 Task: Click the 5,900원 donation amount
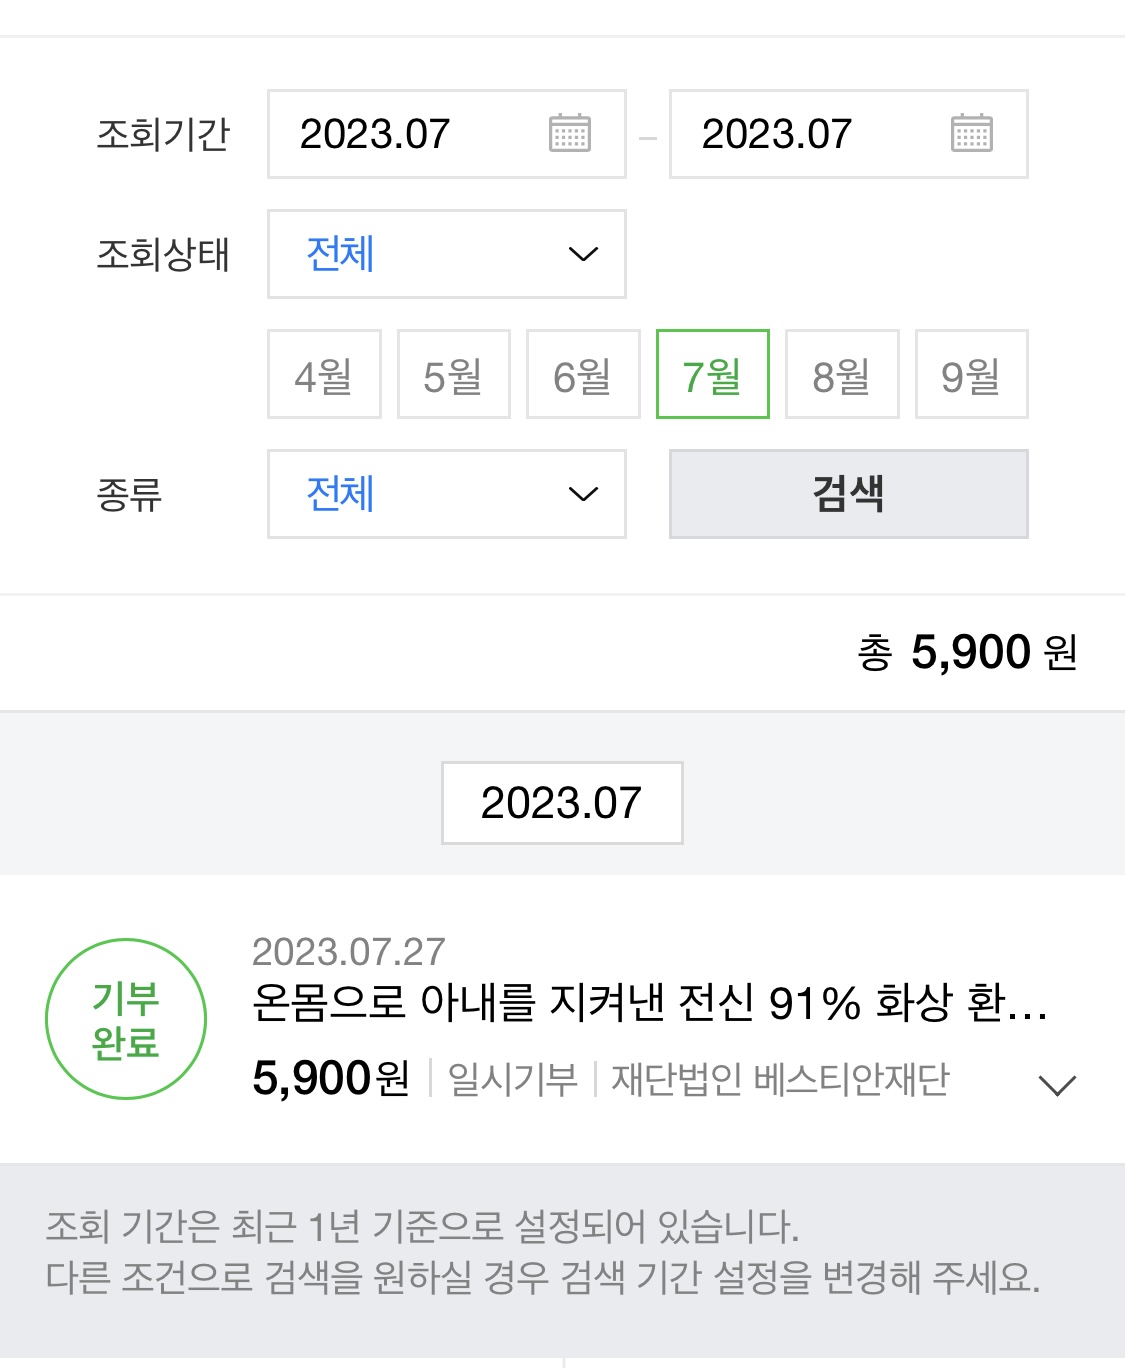(331, 1079)
